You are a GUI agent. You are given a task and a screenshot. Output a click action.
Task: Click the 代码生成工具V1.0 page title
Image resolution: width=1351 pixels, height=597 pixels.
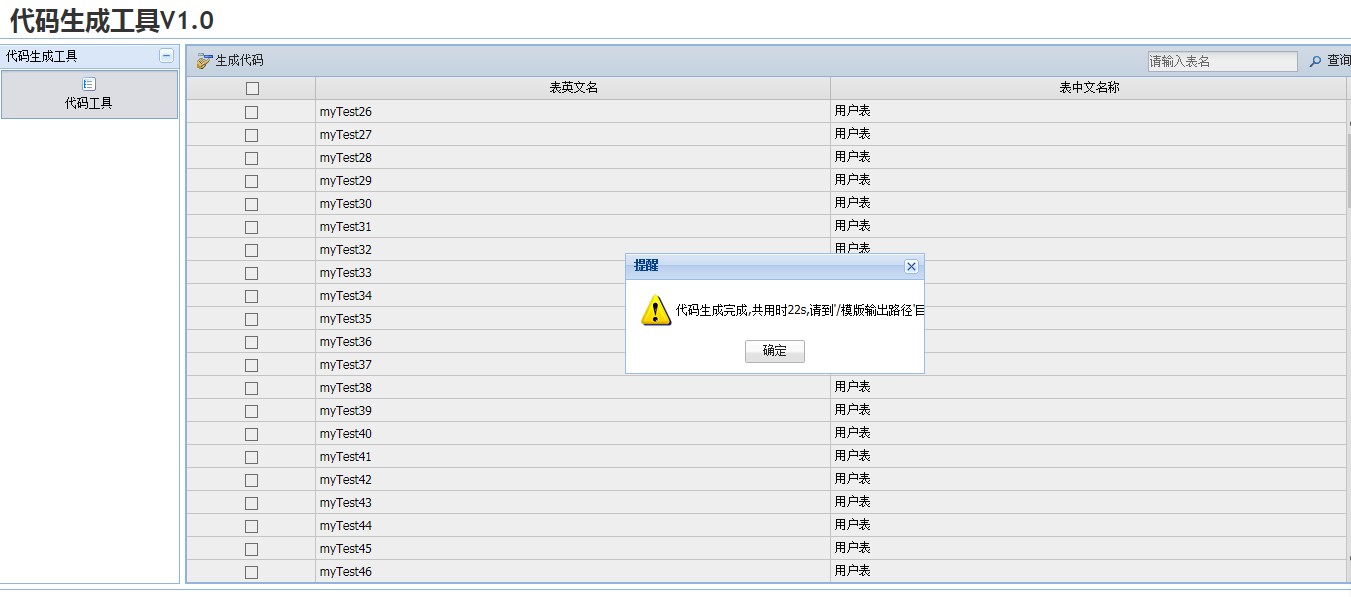click(x=112, y=20)
